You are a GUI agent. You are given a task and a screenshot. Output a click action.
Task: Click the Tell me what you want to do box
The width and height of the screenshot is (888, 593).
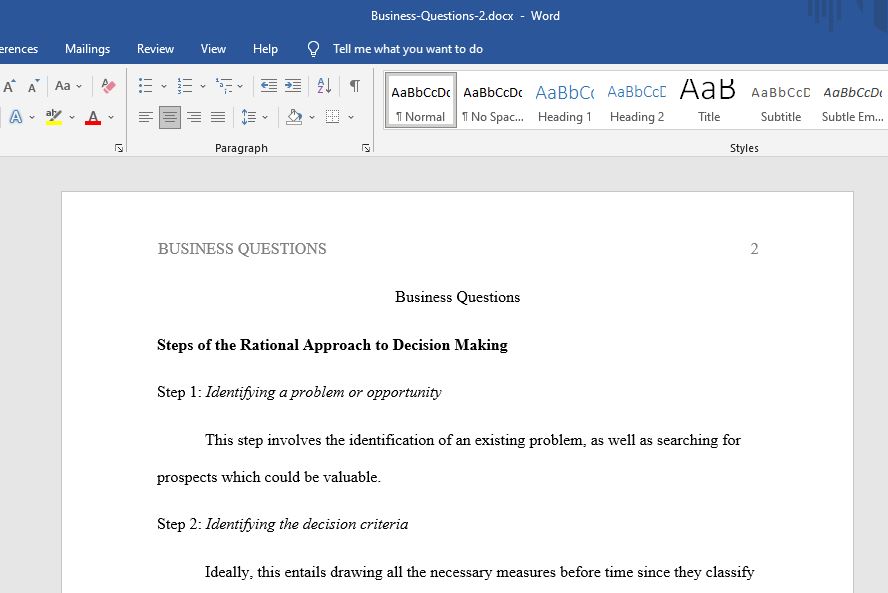tap(407, 49)
